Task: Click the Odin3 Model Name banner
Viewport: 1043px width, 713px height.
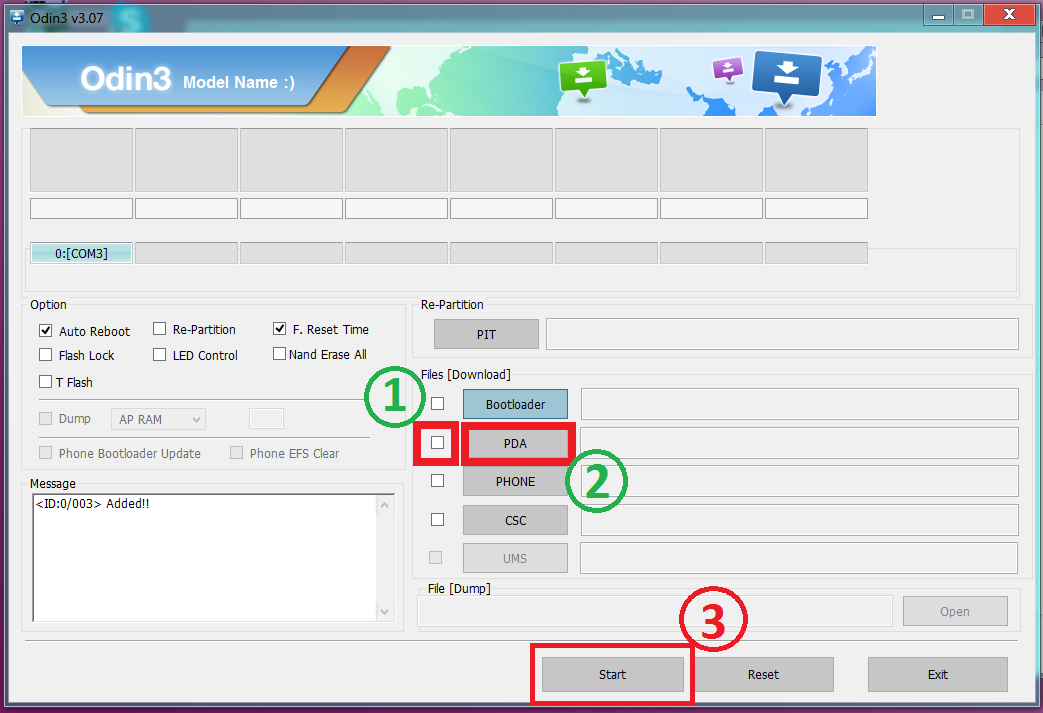Action: 448,81
